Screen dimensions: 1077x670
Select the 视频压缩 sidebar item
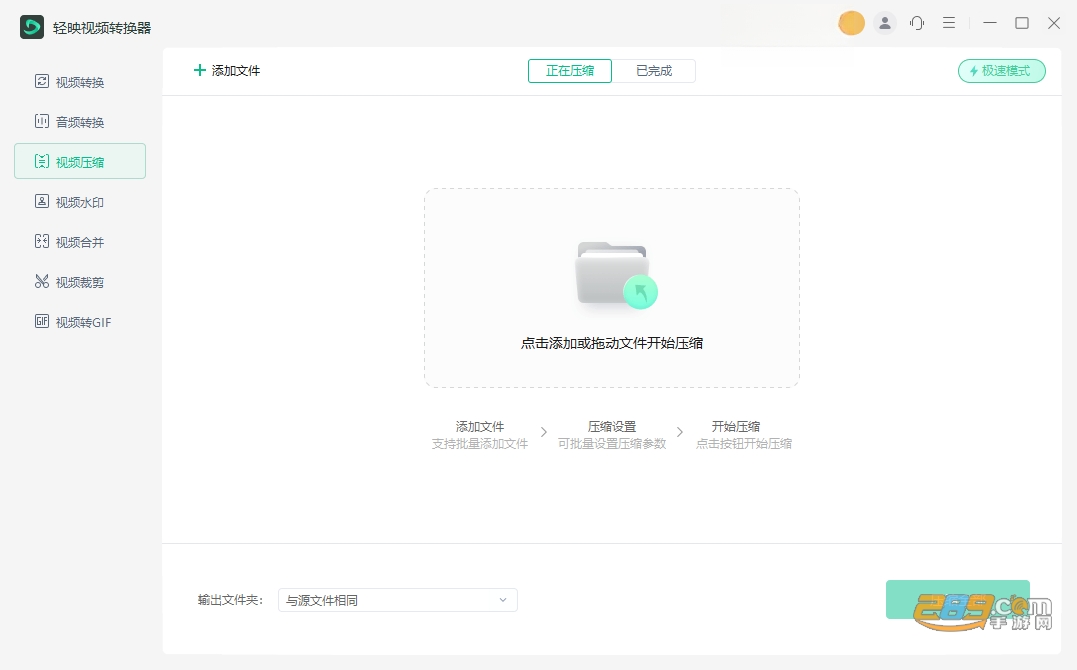(80, 161)
